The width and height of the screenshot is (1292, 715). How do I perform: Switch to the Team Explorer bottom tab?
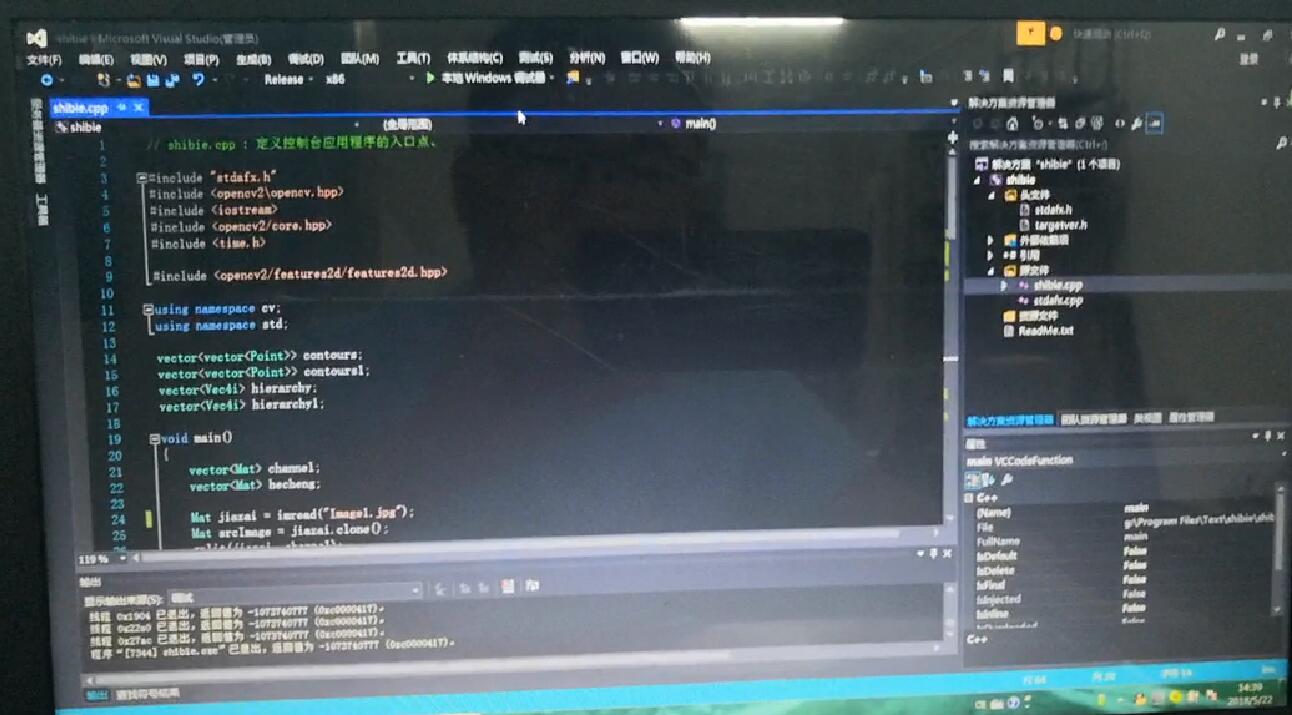tap(1093, 419)
